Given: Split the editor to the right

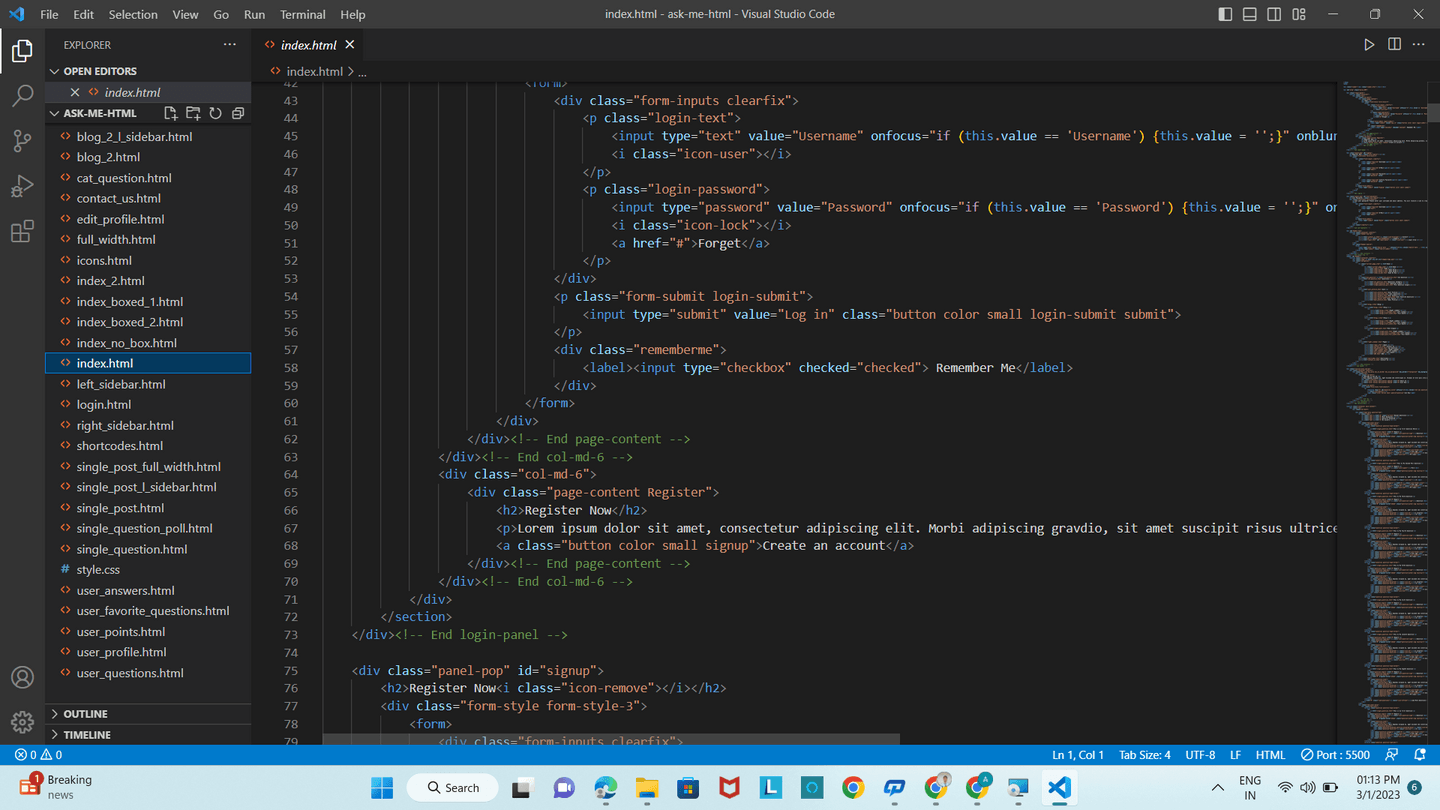Looking at the screenshot, I should point(1394,45).
